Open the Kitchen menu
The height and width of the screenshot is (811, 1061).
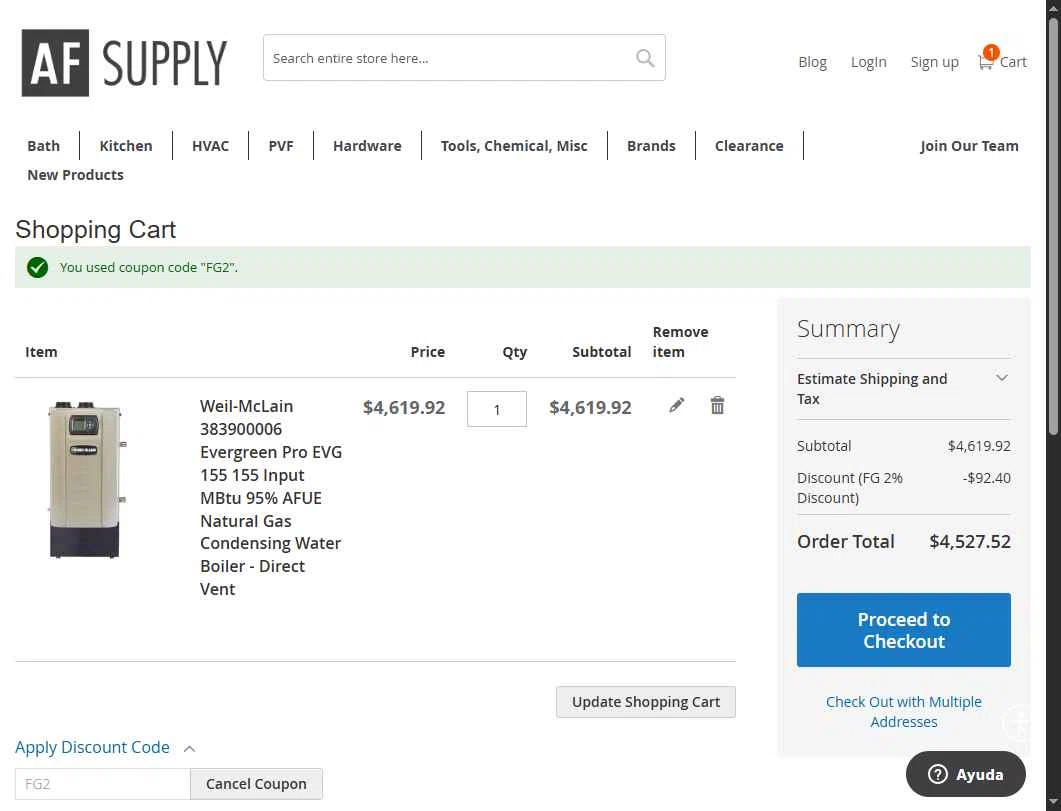126,146
